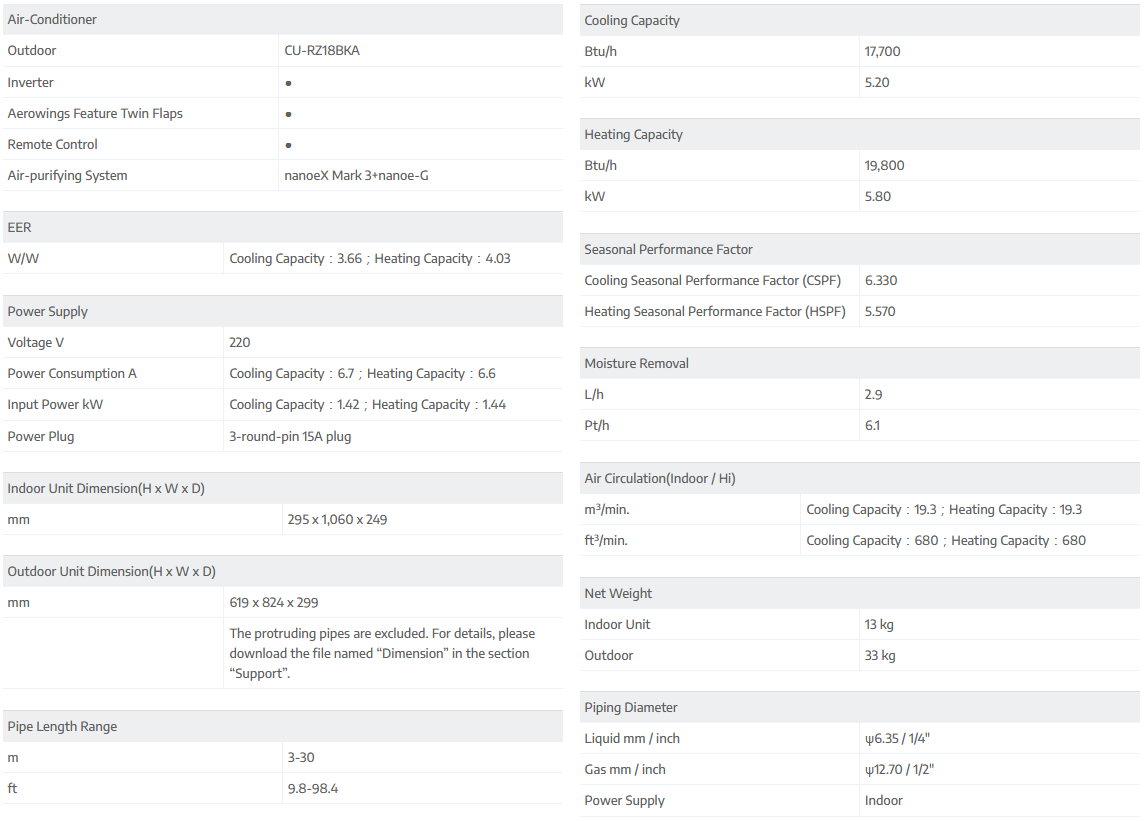This screenshot has height=821, width=1144.
Task: Click the Air-Conditioner section header
Action: coord(52,20)
